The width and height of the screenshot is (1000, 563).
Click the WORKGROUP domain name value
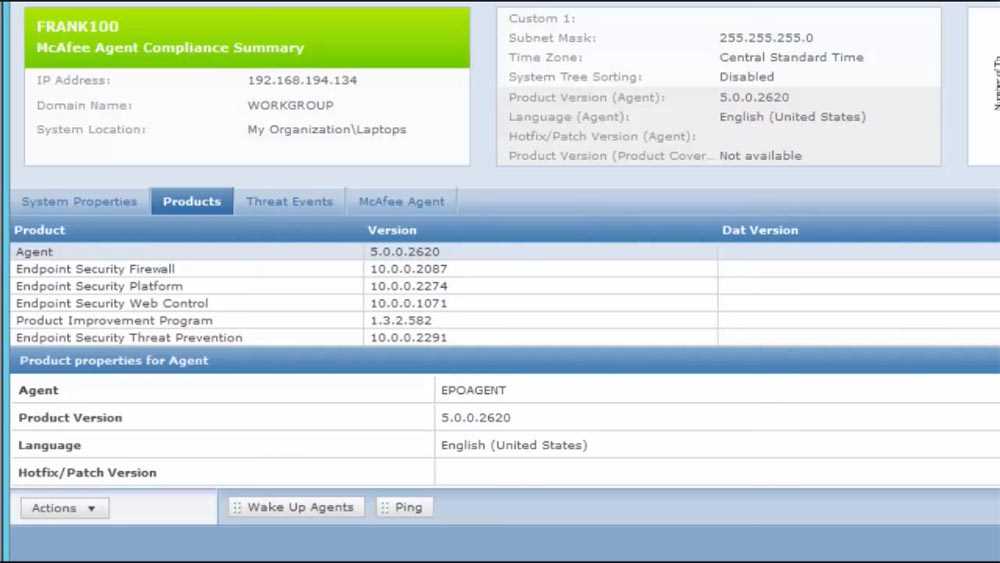(290, 105)
